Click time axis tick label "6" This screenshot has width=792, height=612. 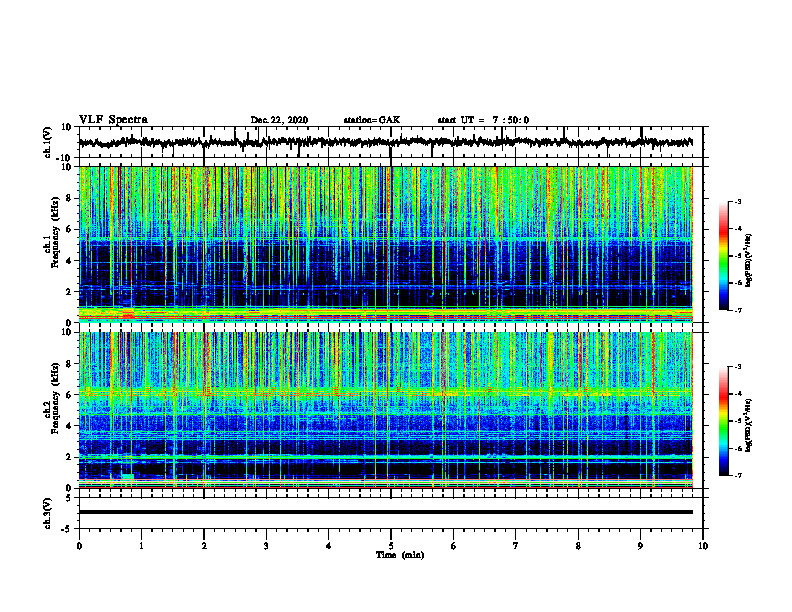click(454, 546)
